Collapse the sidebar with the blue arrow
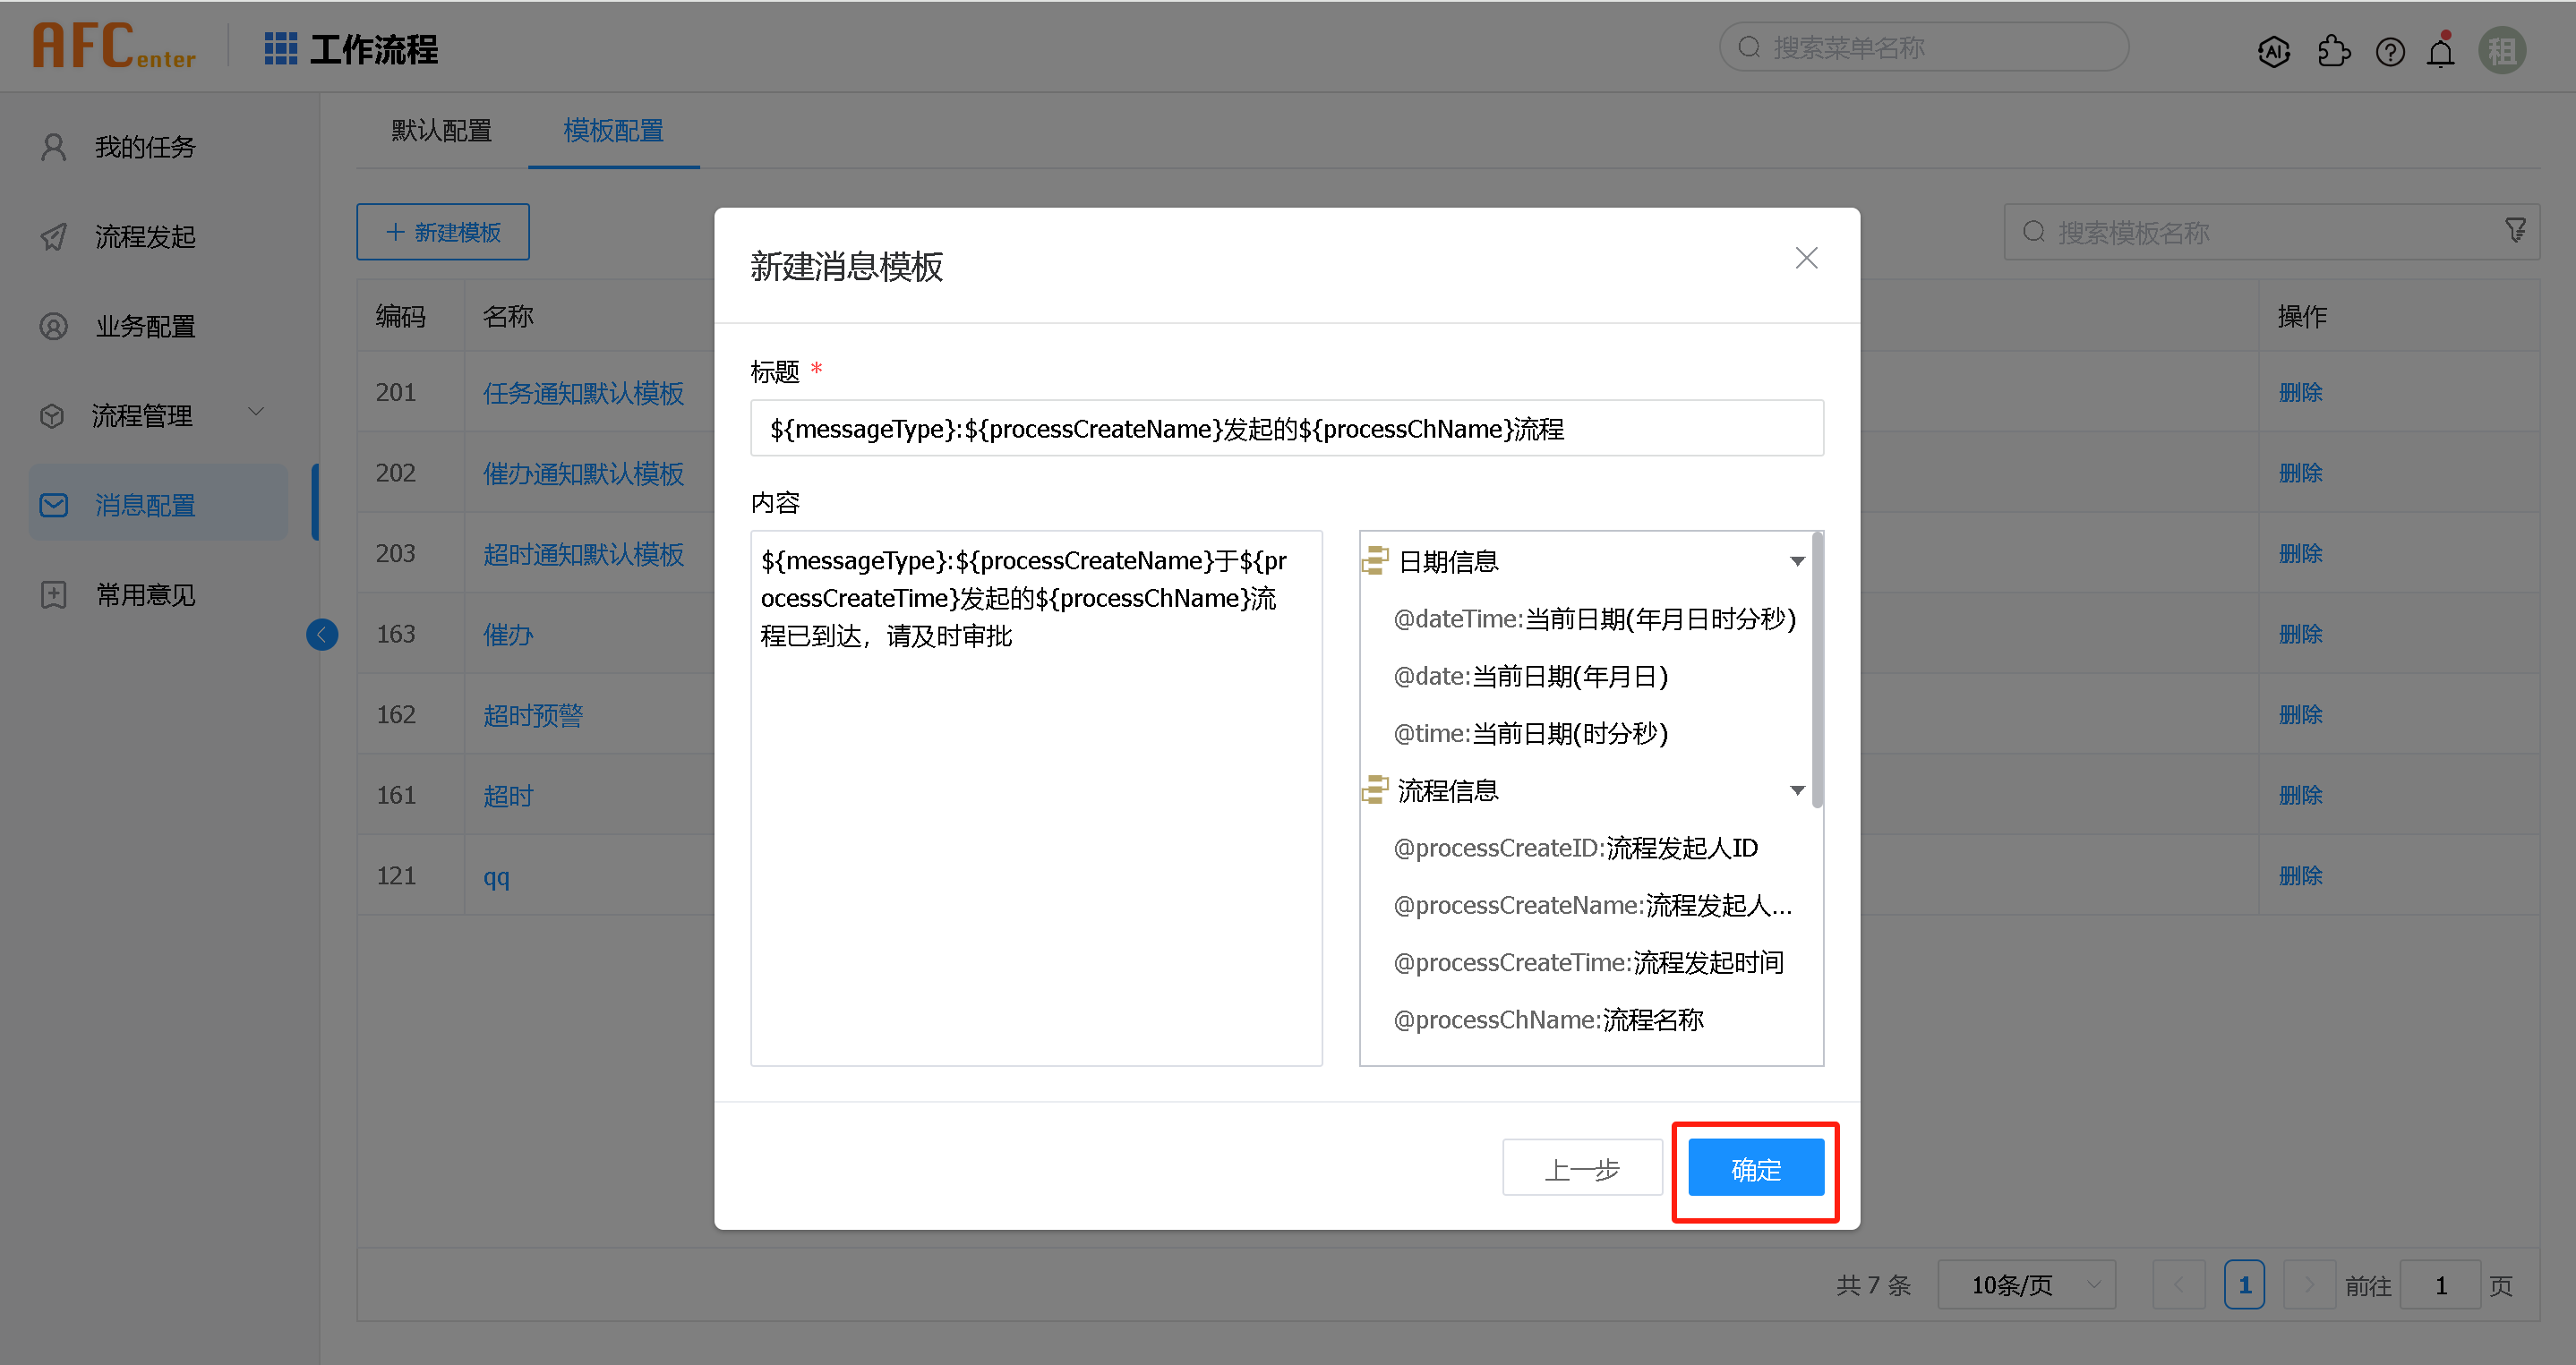This screenshot has height=1365, width=2576. coord(322,634)
